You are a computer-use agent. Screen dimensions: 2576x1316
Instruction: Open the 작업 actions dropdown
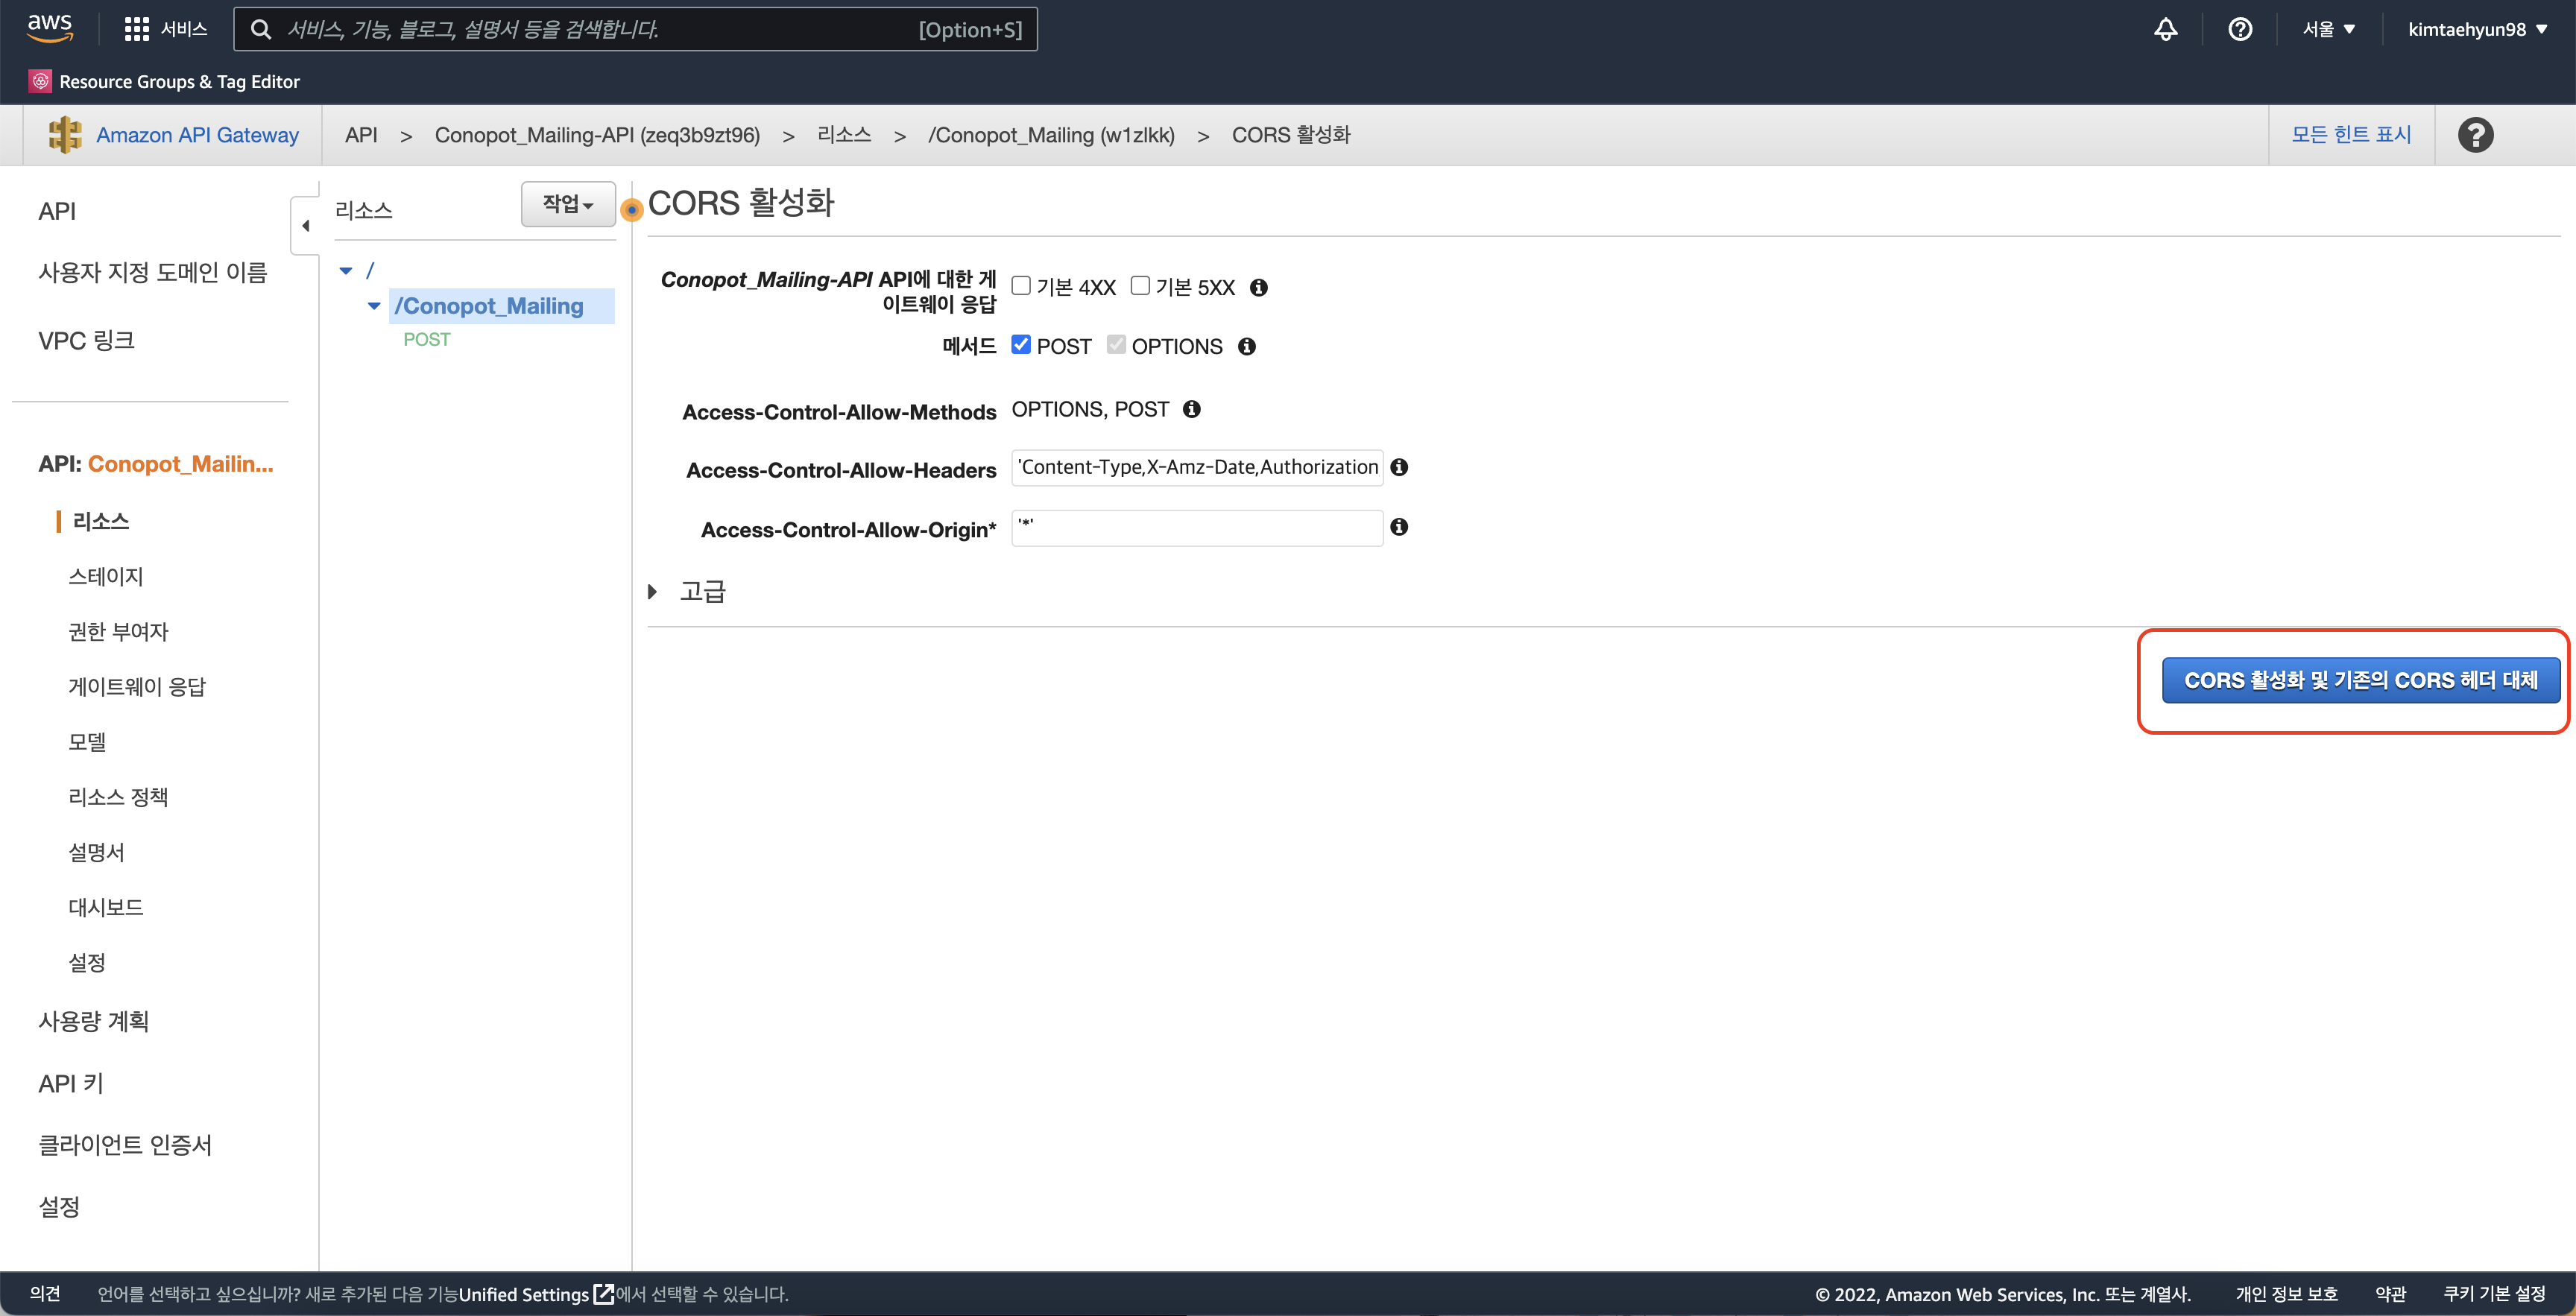click(x=567, y=205)
